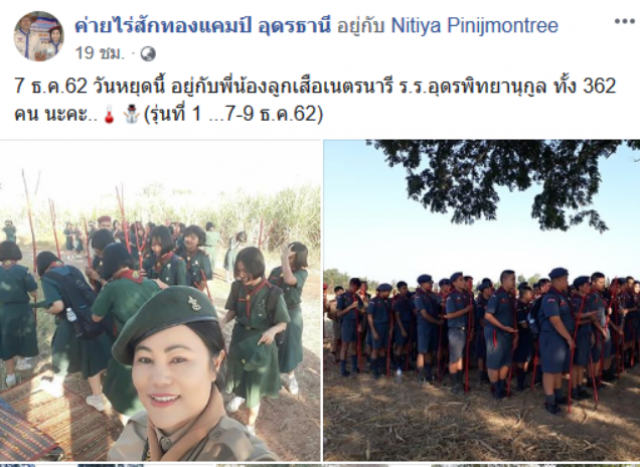Click the snowman emoji in the post
Image resolution: width=640 pixels, height=467 pixels.
click(x=131, y=114)
